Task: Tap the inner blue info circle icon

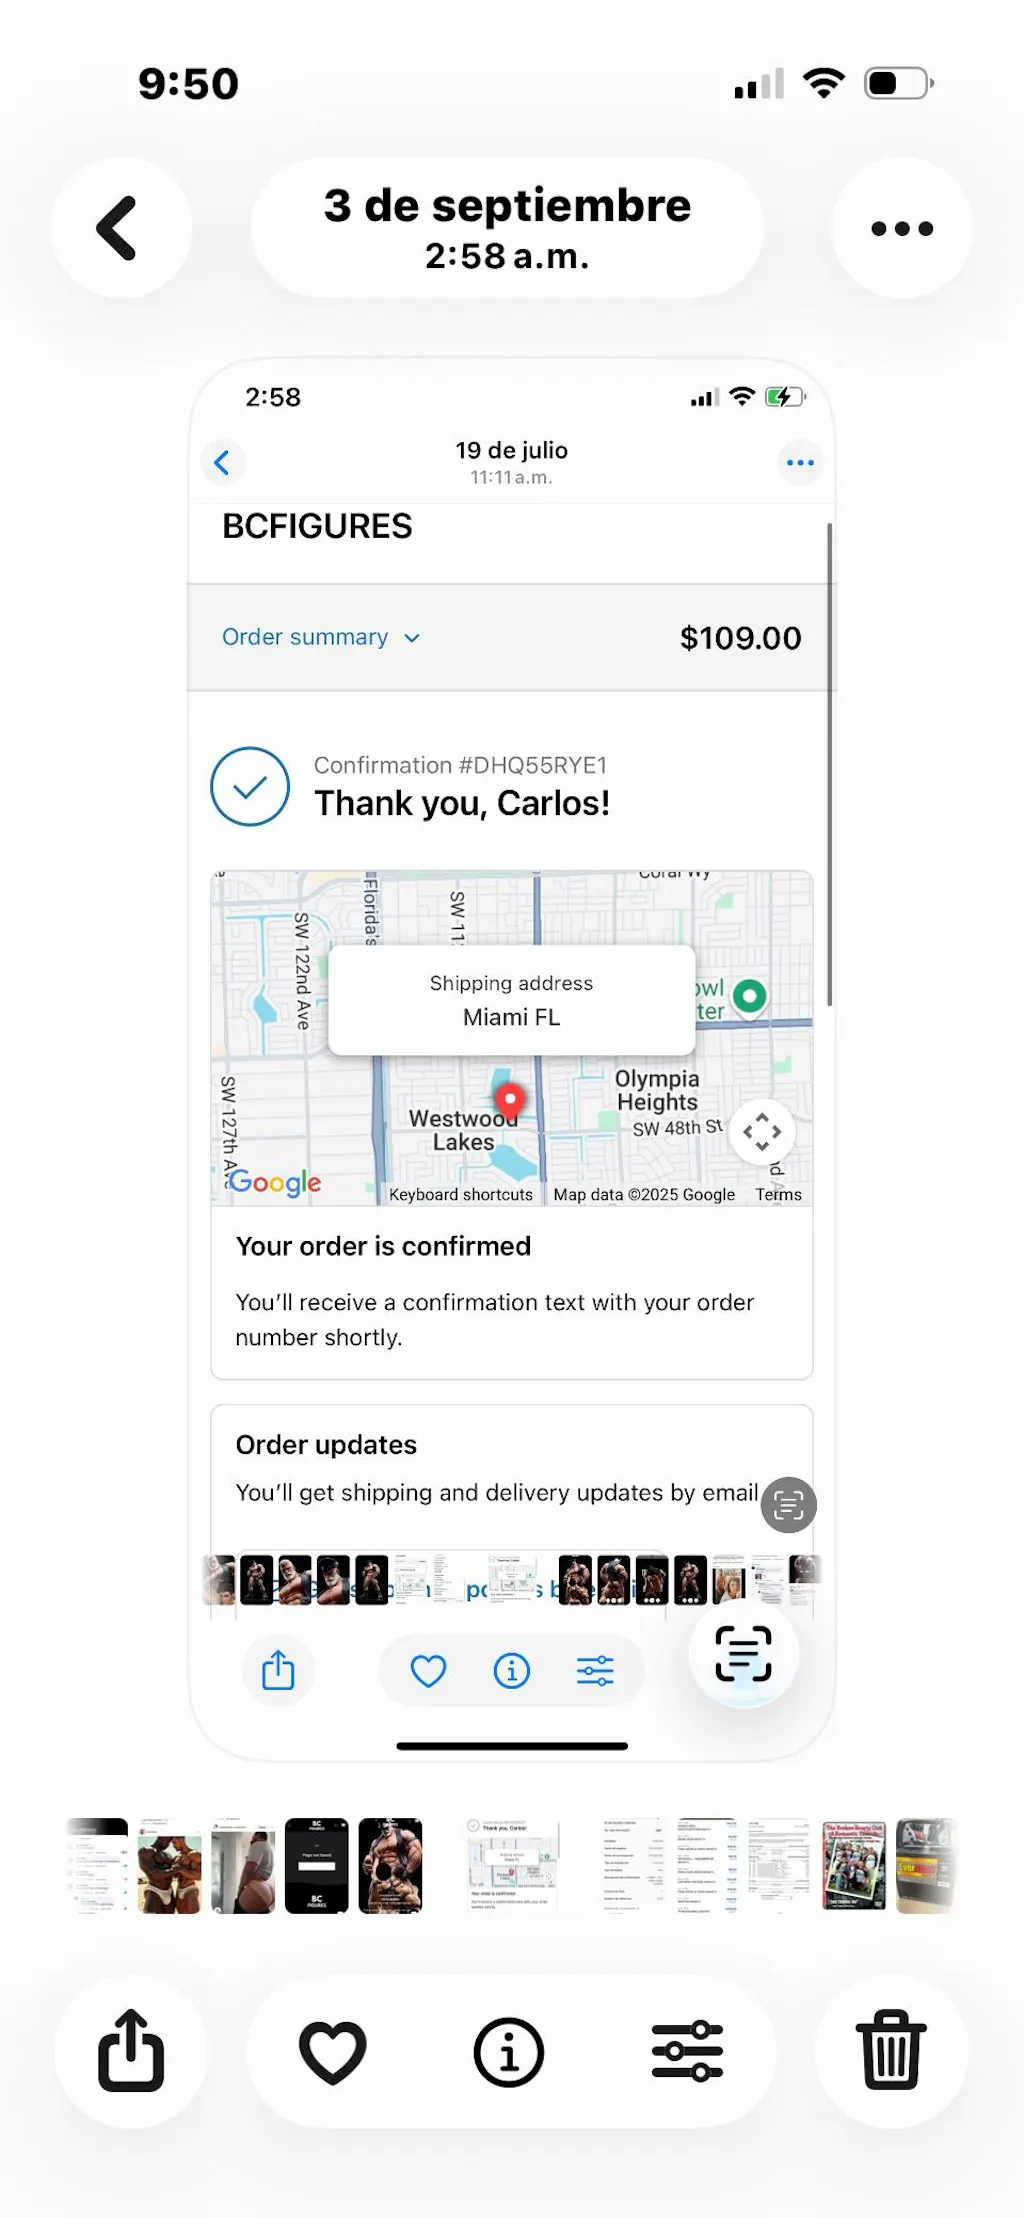Action: [511, 1670]
